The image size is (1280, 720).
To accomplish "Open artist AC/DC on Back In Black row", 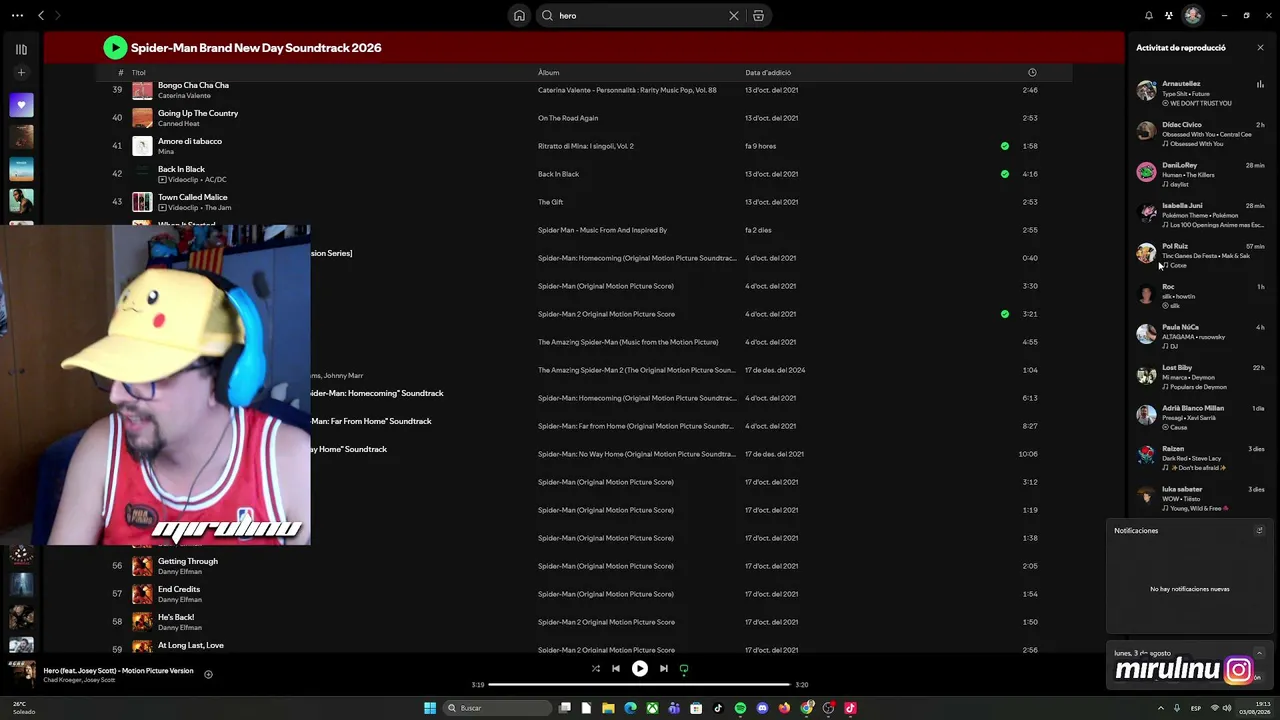I will tap(215, 180).
